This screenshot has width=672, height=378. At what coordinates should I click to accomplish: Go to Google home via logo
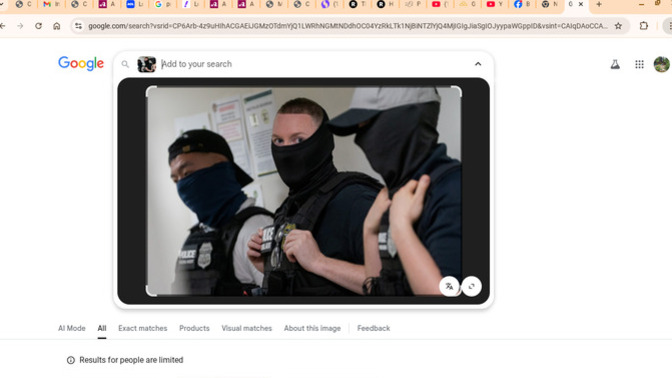(81, 63)
